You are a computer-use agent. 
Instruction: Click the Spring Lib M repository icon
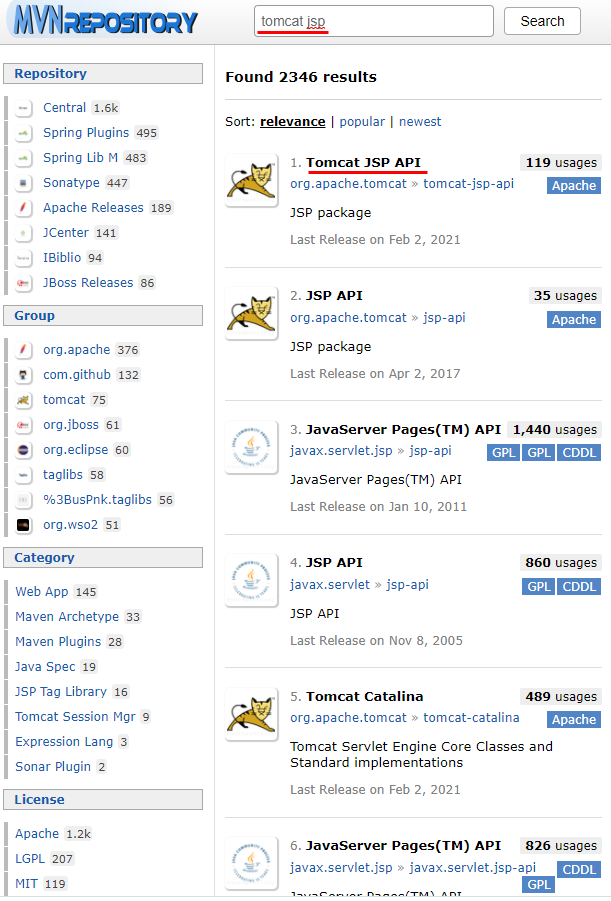pyautogui.click(x=23, y=158)
